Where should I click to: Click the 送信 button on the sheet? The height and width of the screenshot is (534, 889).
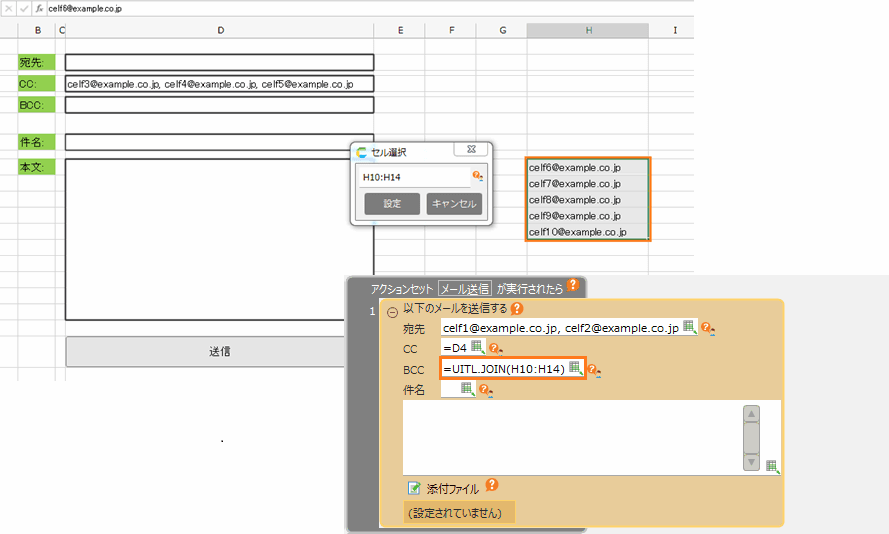[x=219, y=352]
